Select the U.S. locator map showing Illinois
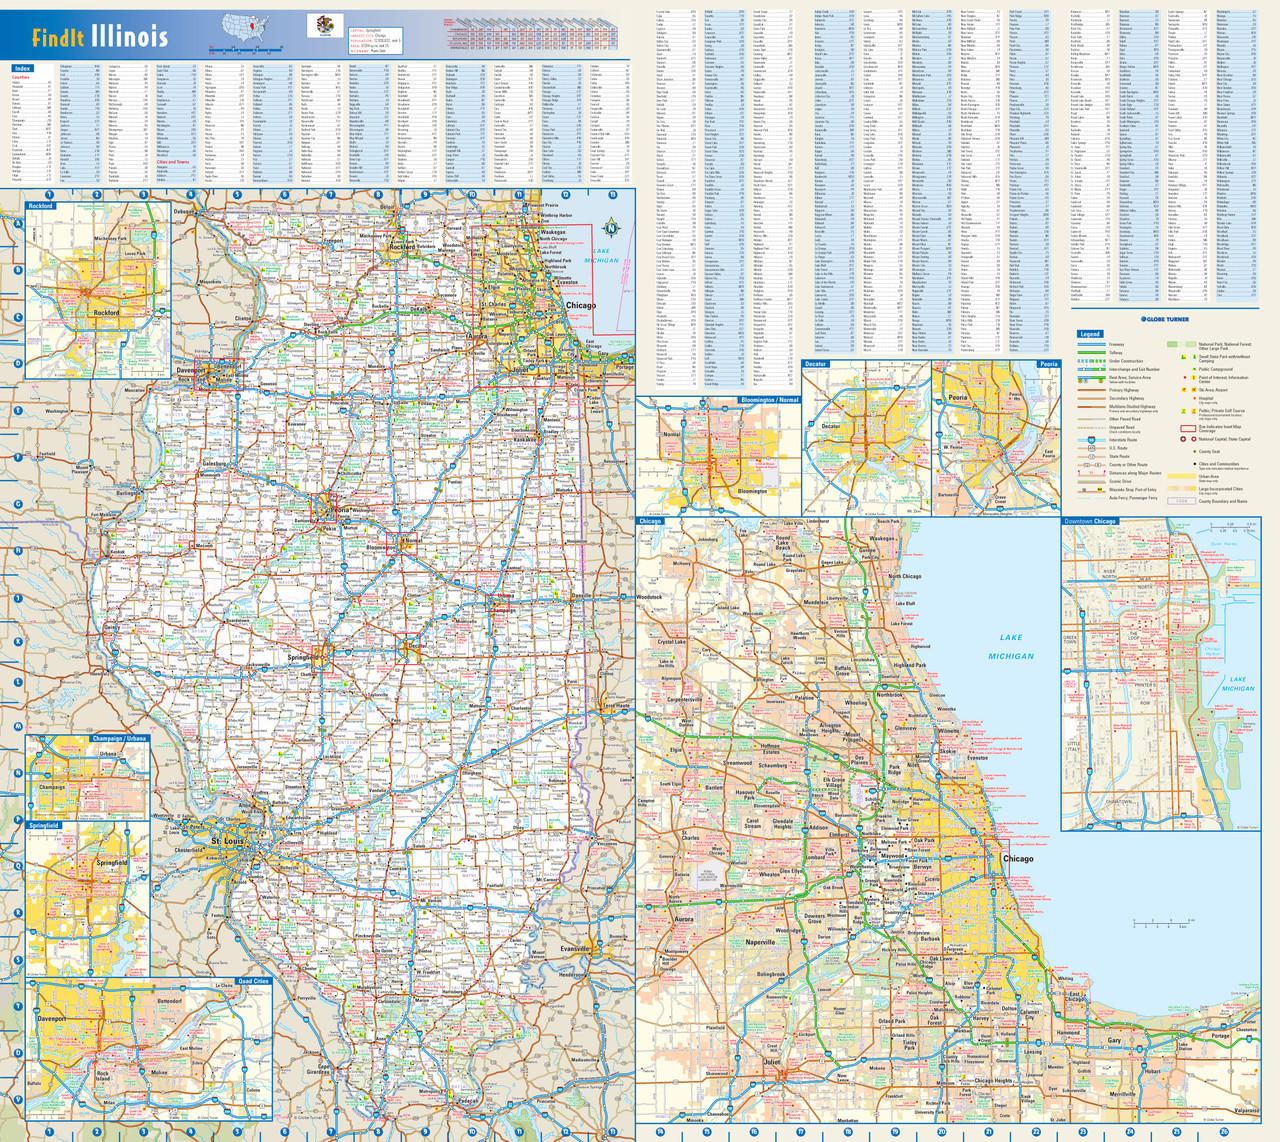Image resolution: width=1280 pixels, height=1142 pixels. click(x=243, y=25)
